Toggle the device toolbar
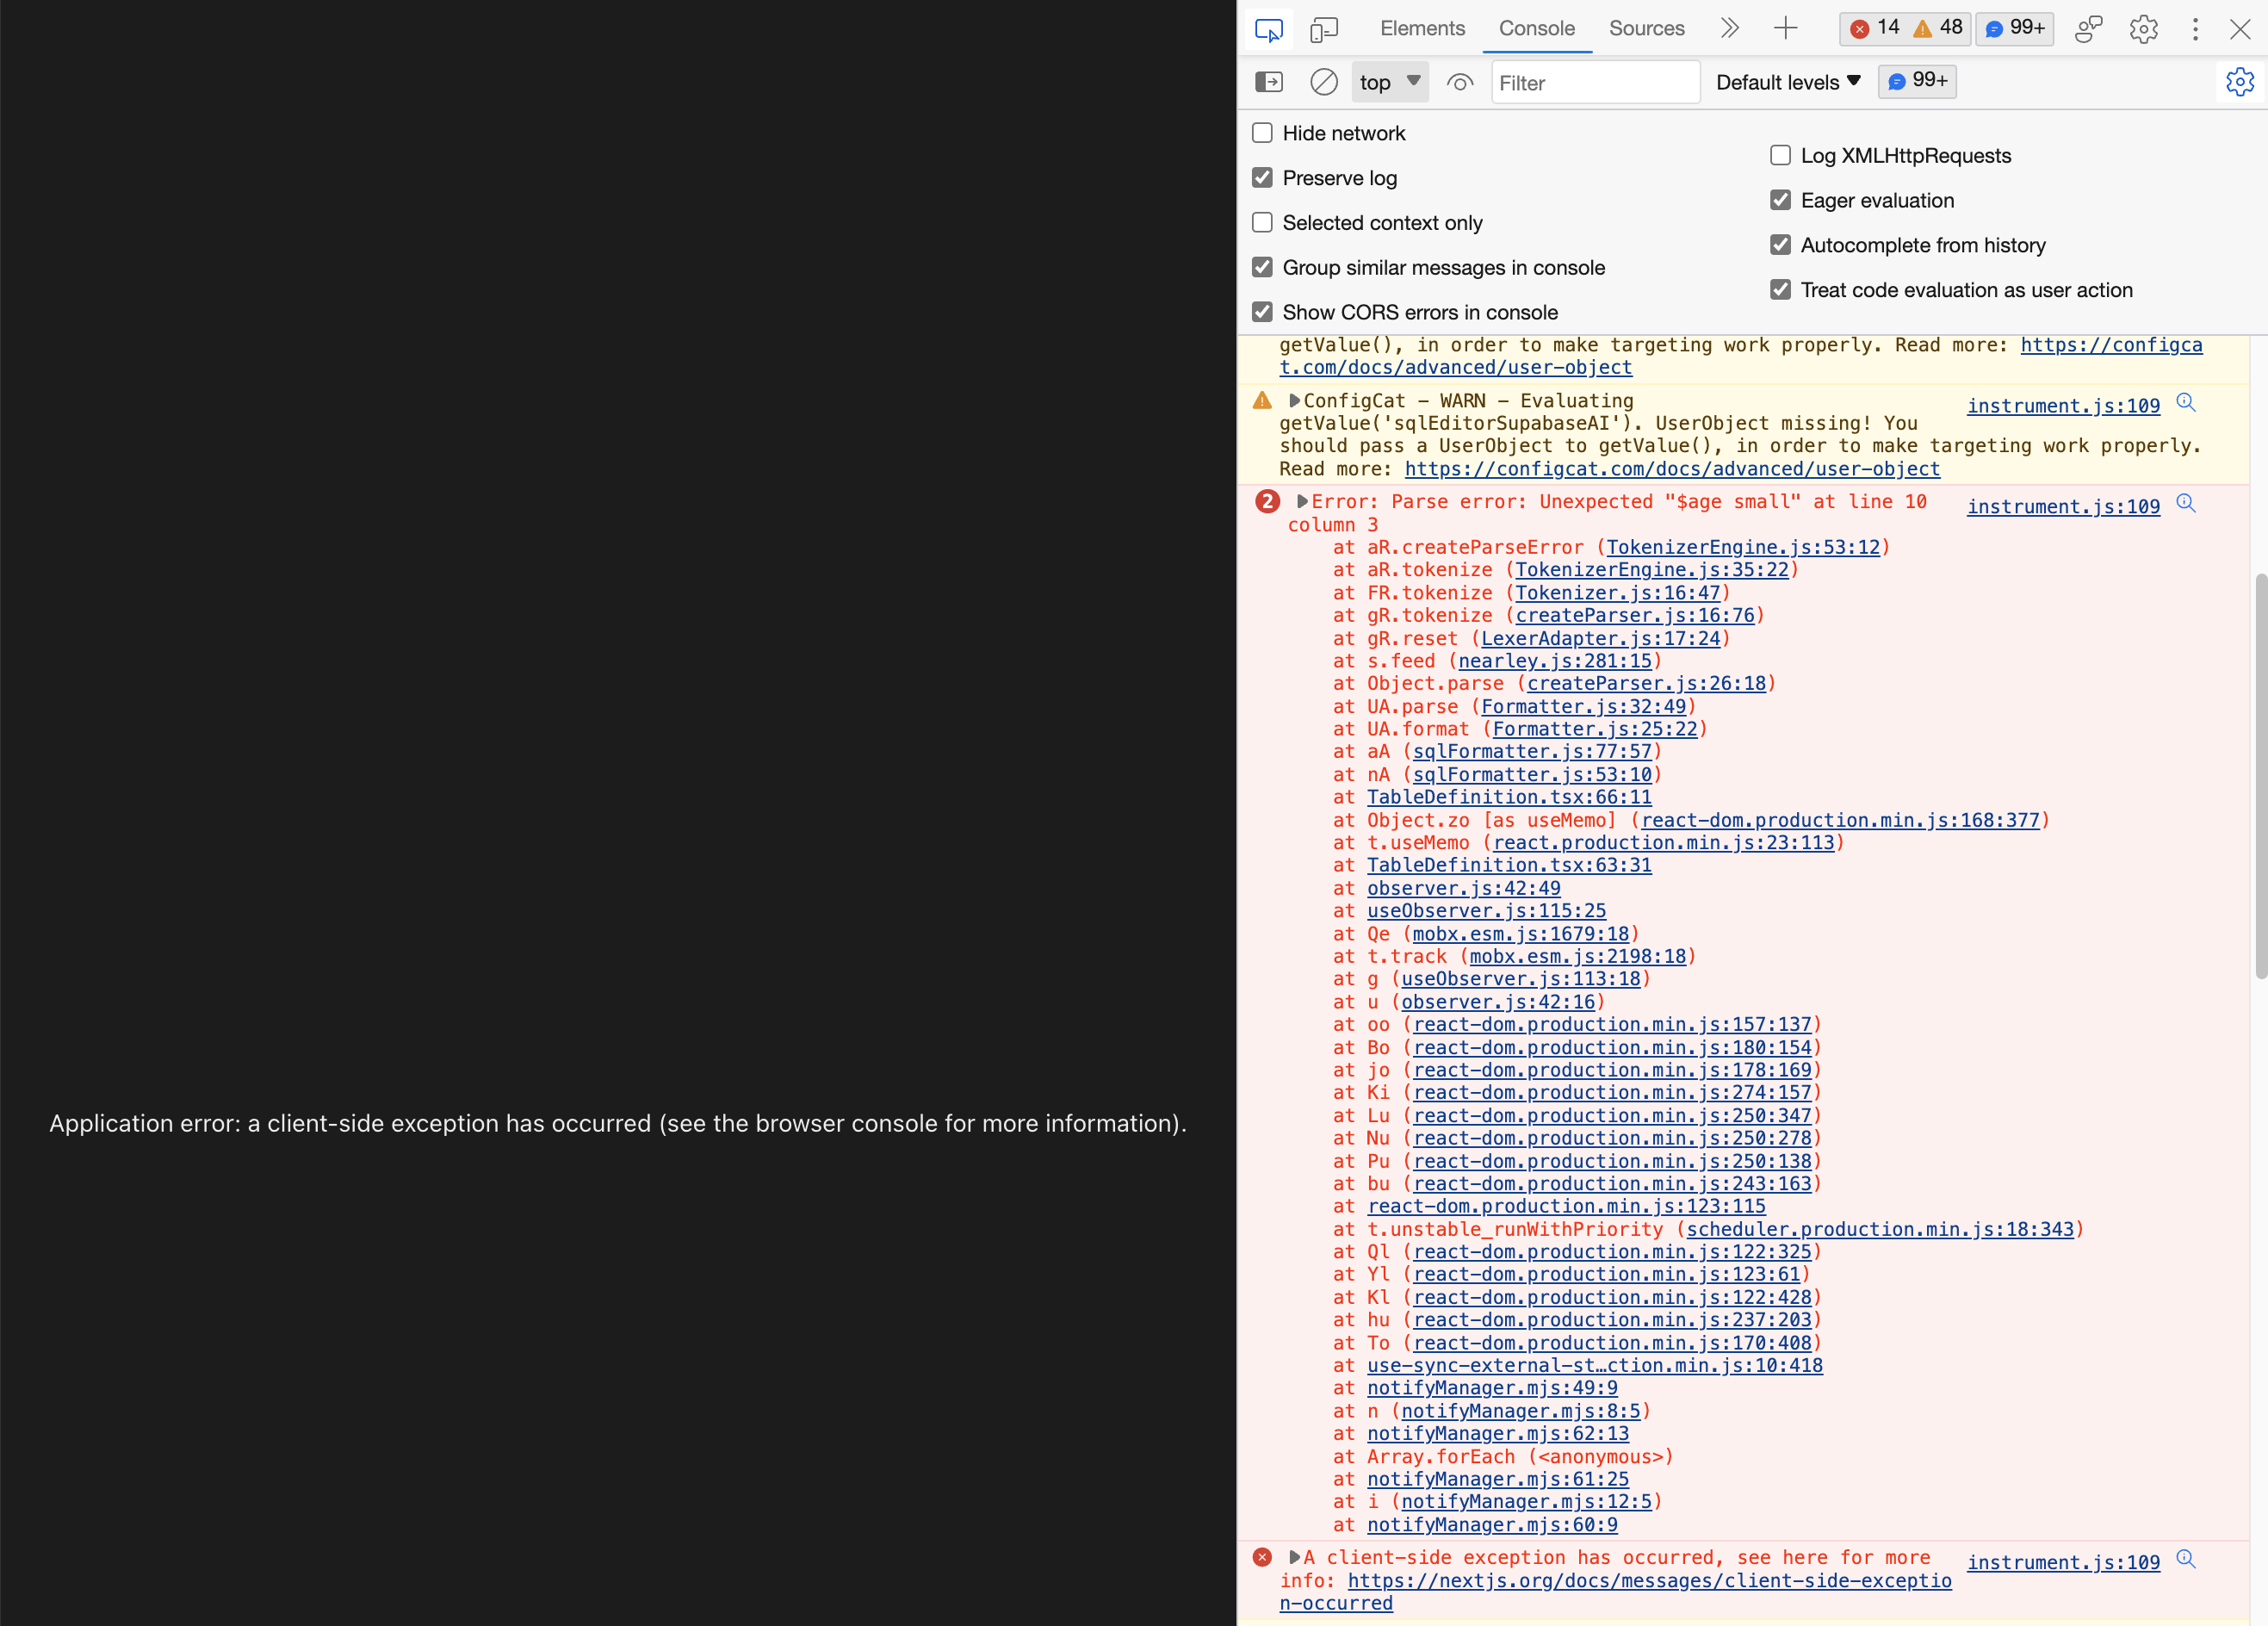This screenshot has height=1626, width=2268. 1324,29
